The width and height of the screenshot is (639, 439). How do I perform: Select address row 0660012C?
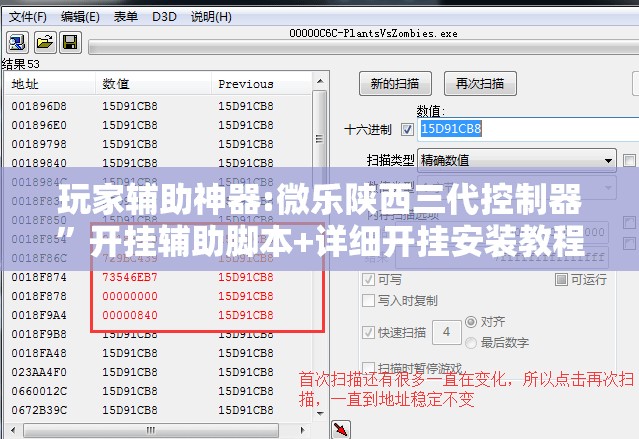[x=158, y=391]
